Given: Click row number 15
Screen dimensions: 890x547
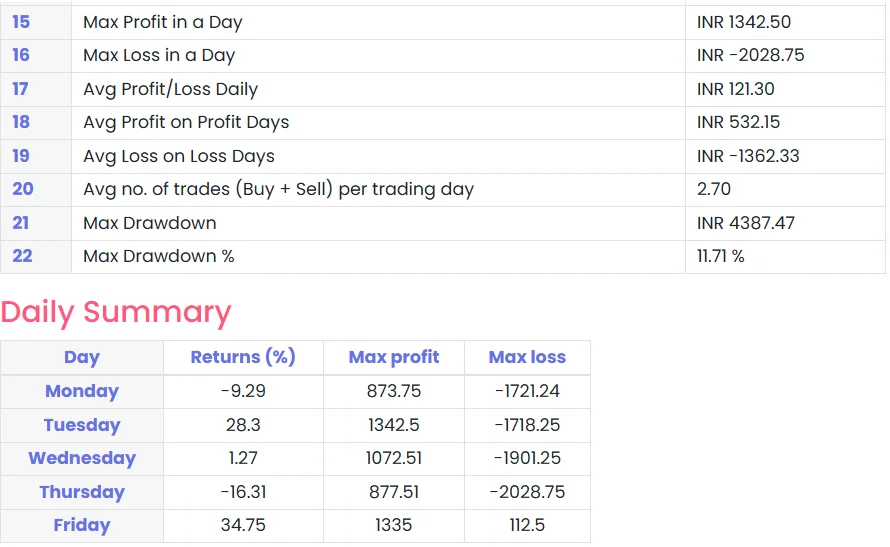Looking at the screenshot, I should point(21,22).
